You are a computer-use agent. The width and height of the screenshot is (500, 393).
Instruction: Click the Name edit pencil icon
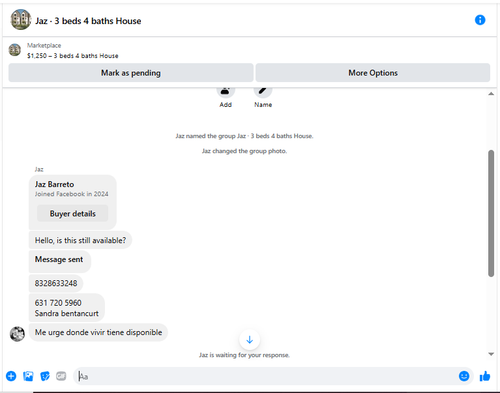coord(263,91)
